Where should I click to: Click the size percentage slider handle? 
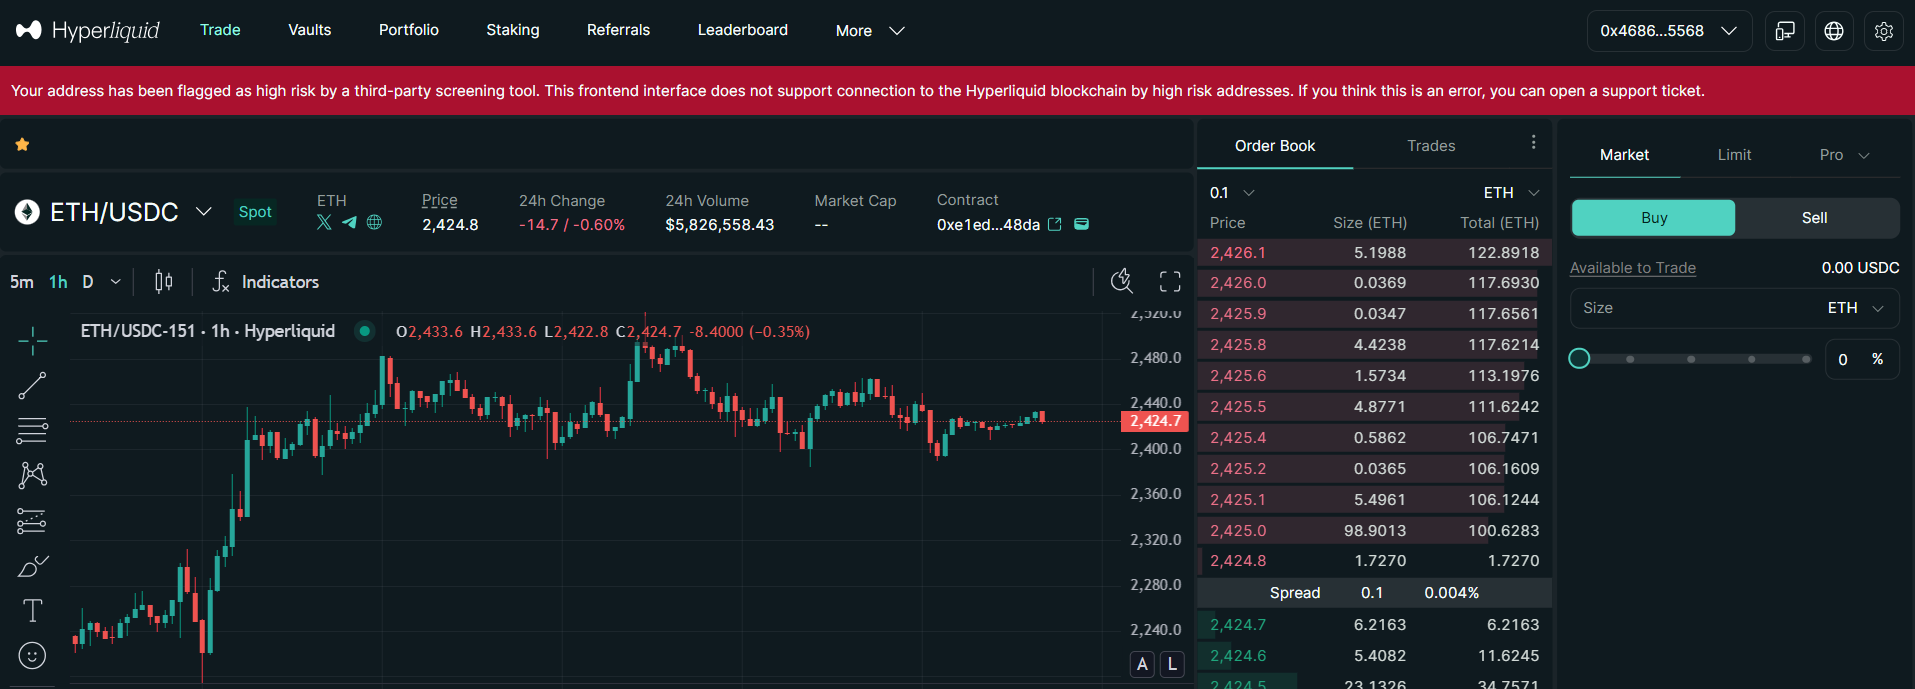[x=1579, y=358]
